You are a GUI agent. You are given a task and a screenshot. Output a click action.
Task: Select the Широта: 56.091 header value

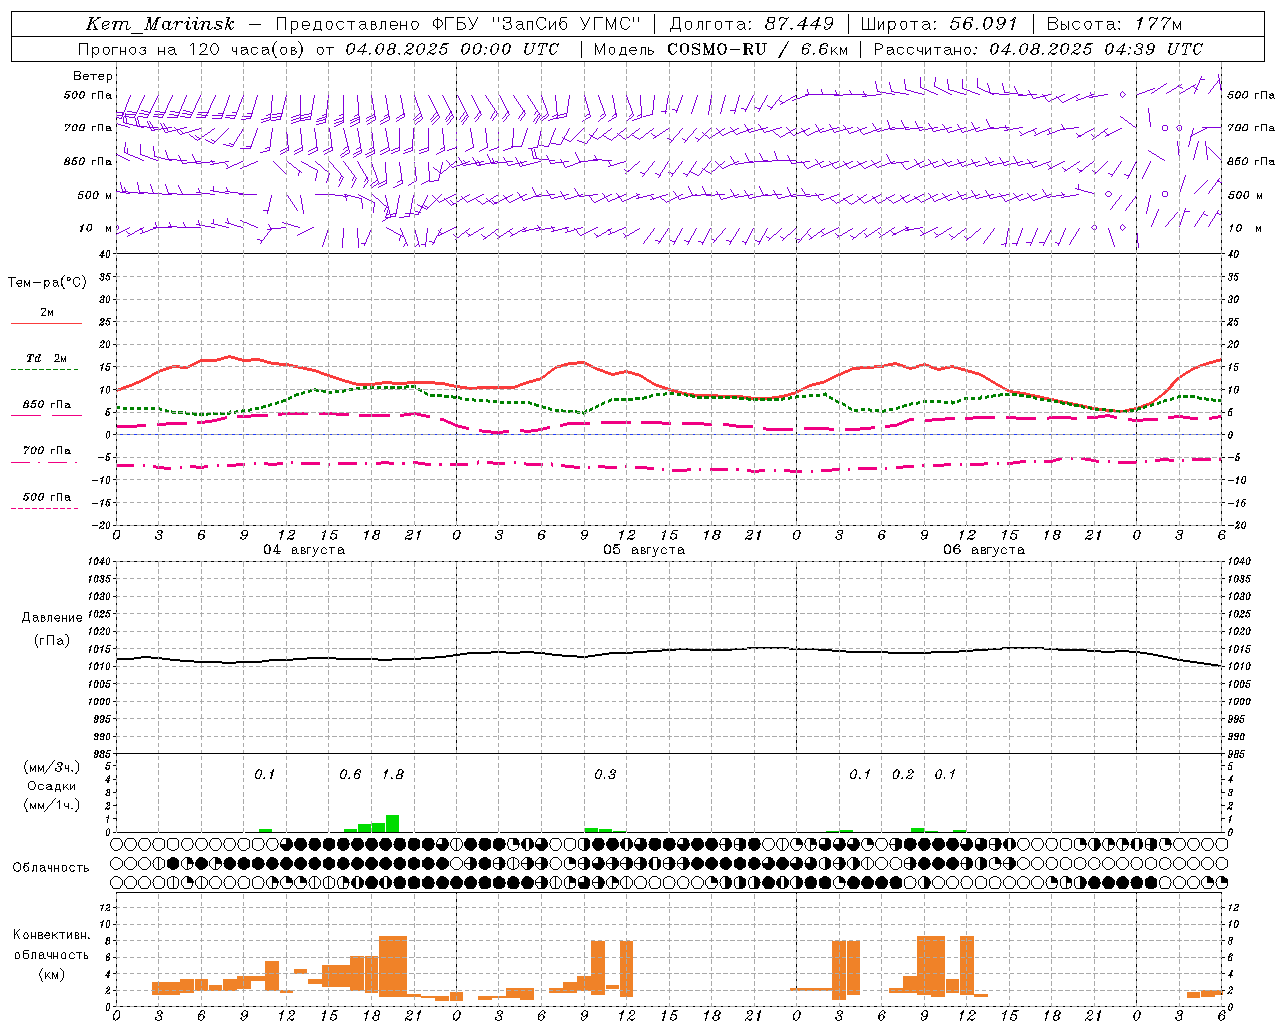click(939, 24)
